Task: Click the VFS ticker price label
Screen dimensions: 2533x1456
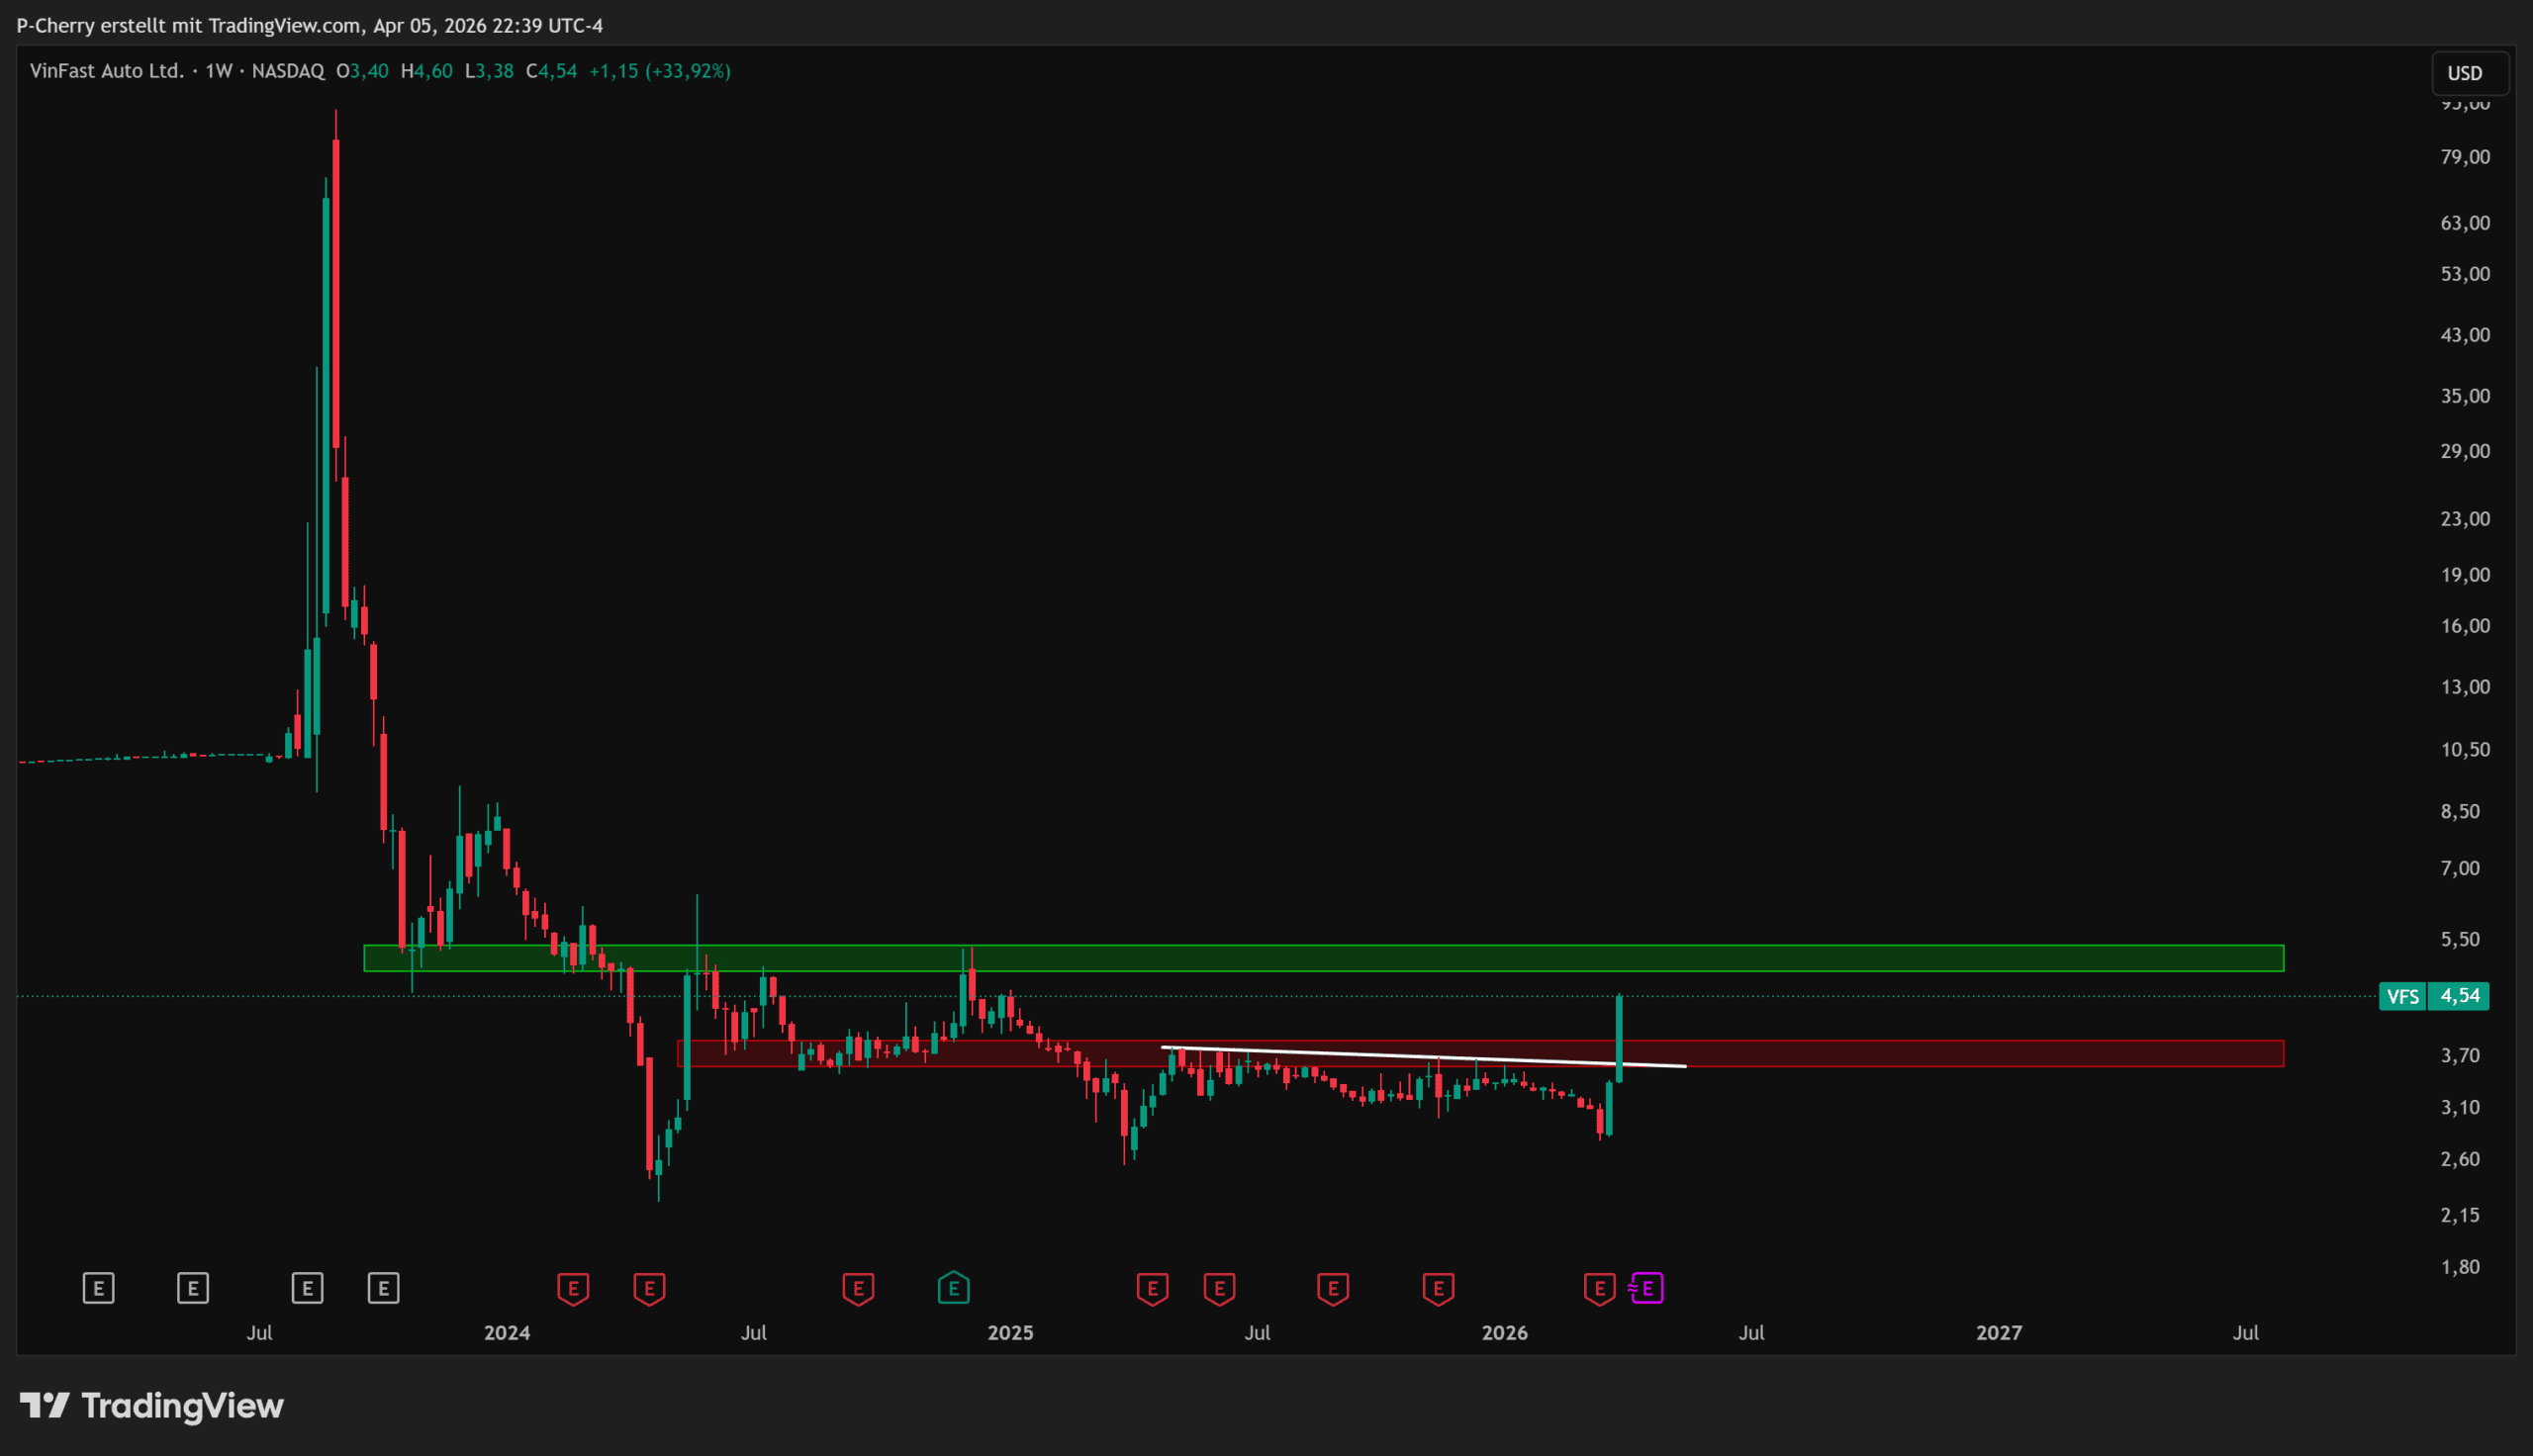Action: point(2402,996)
